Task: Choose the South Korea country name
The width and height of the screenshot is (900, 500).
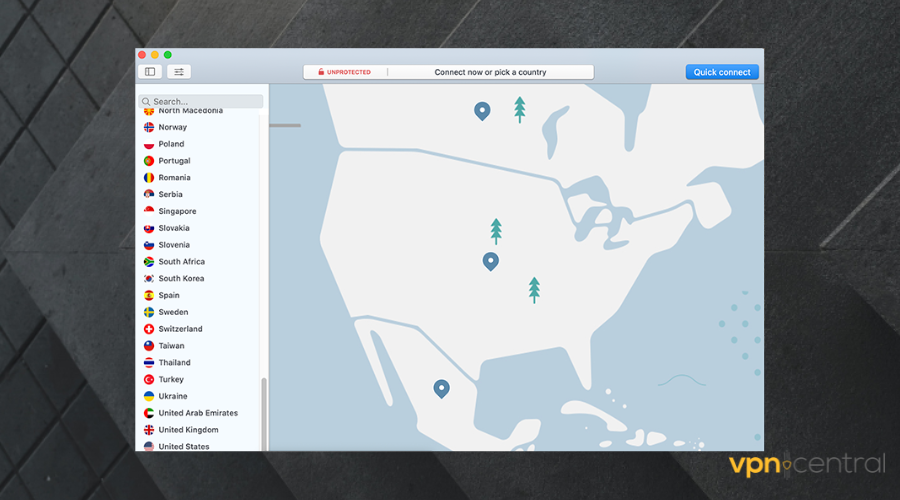Action: tap(181, 278)
